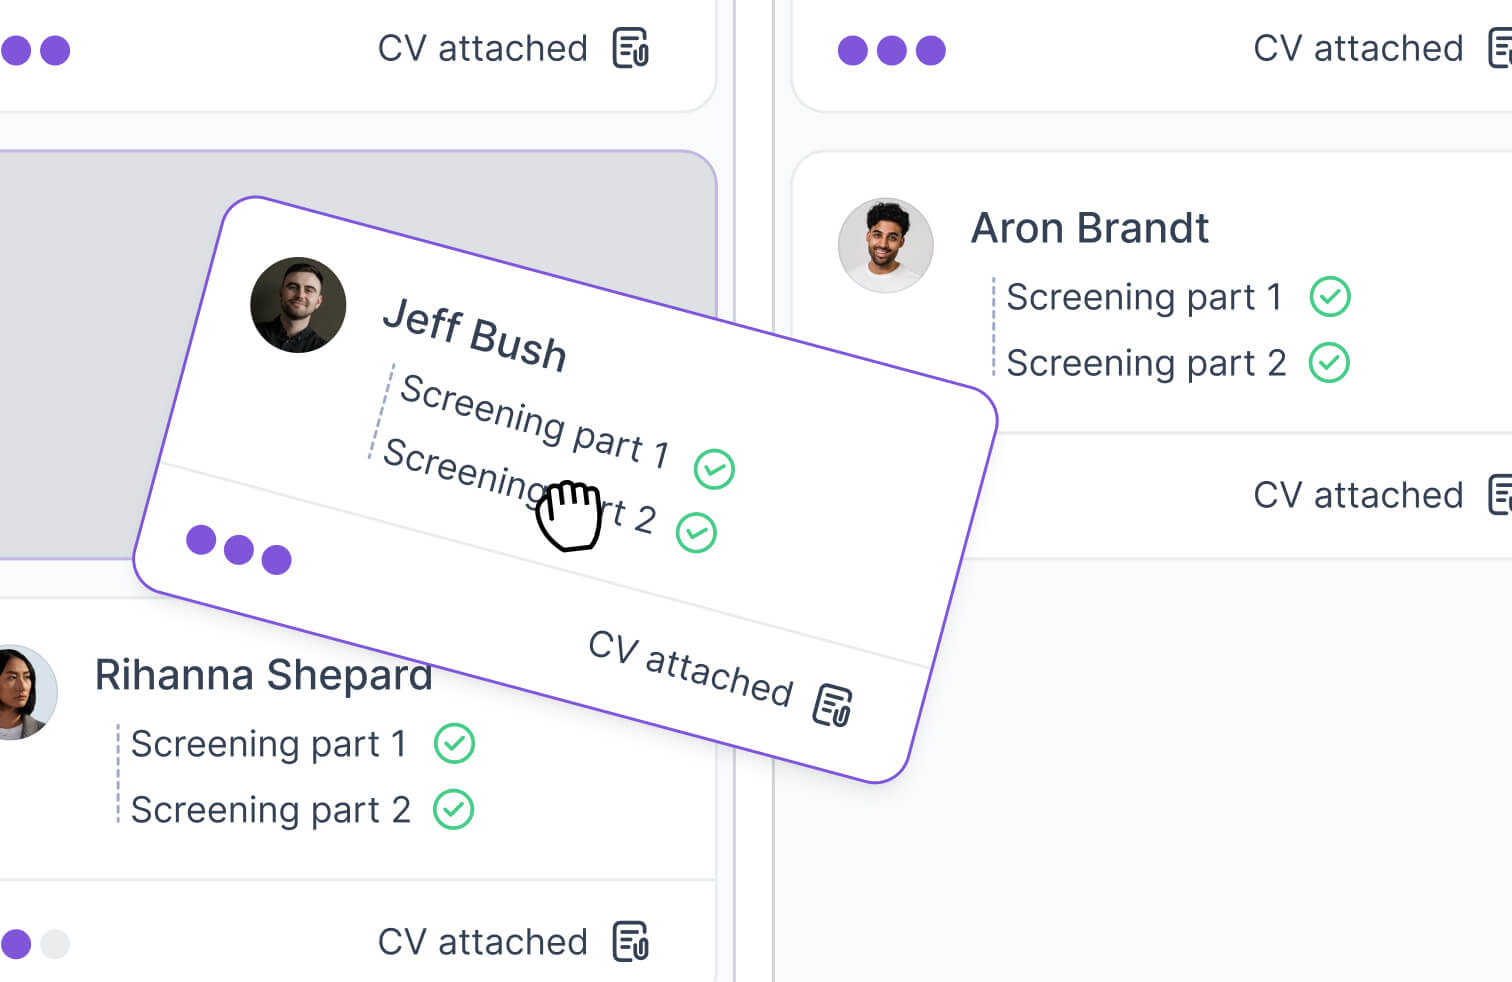Click the CV attached text label on Rihanna Shepard's card

483,941
